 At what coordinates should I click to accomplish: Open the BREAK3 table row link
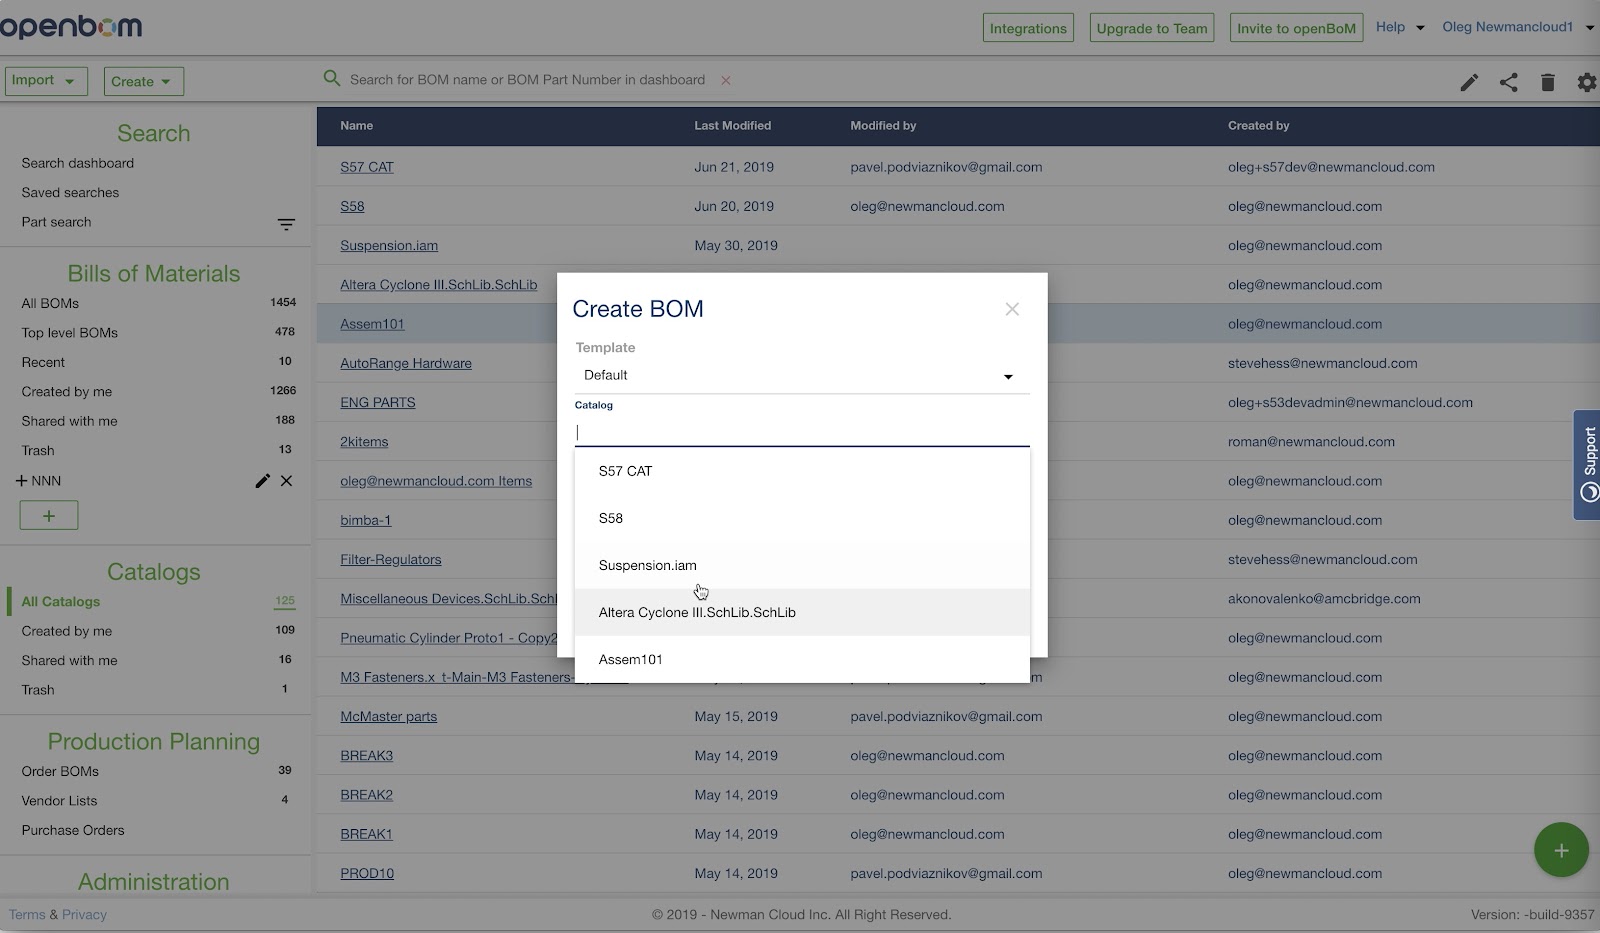(366, 756)
